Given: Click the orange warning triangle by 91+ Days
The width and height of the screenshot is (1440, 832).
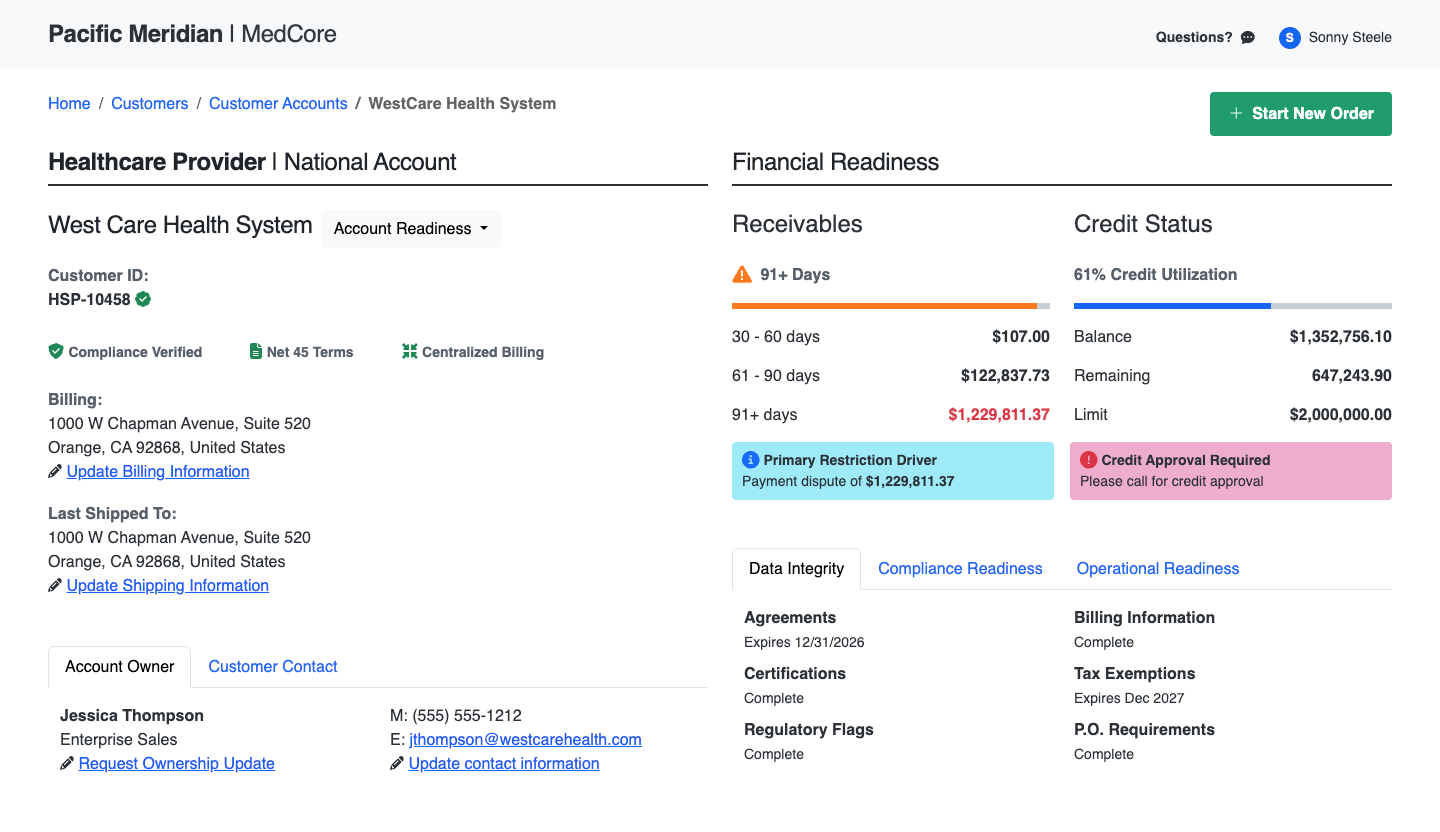Looking at the screenshot, I should 742,274.
